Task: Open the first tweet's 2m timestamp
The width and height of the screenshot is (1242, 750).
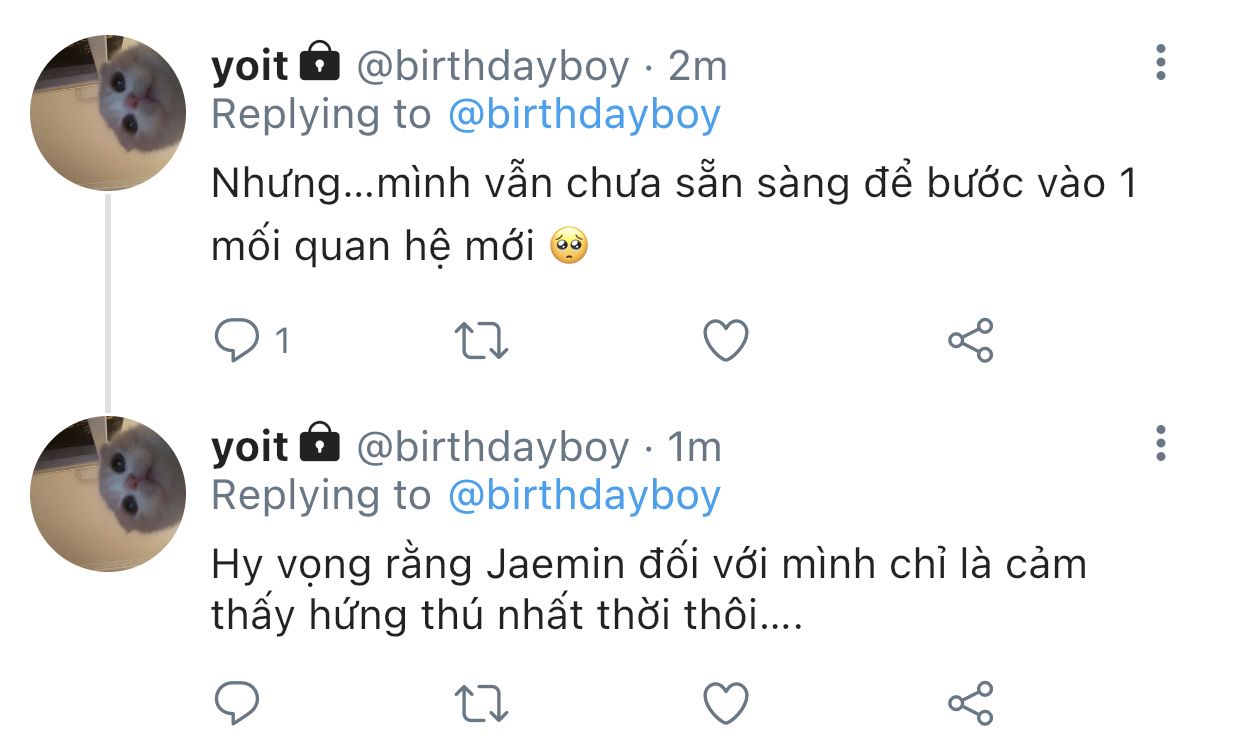Action: click(x=698, y=67)
